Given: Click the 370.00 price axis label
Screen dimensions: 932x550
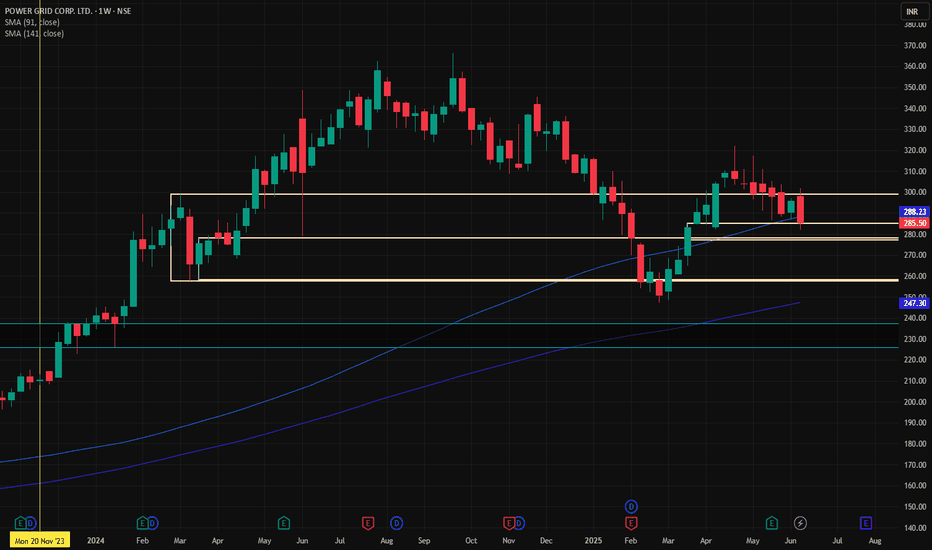Looking at the screenshot, I should point(914,45).
